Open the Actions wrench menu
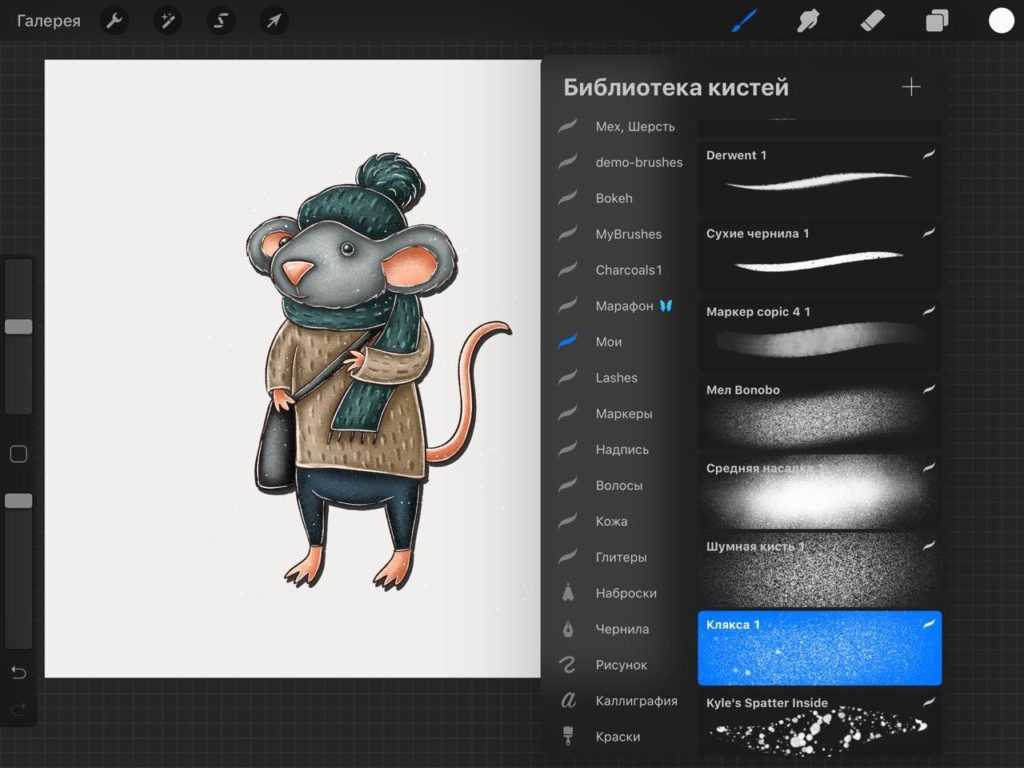This screenshot has height=768, width=1024. [115, 21]
